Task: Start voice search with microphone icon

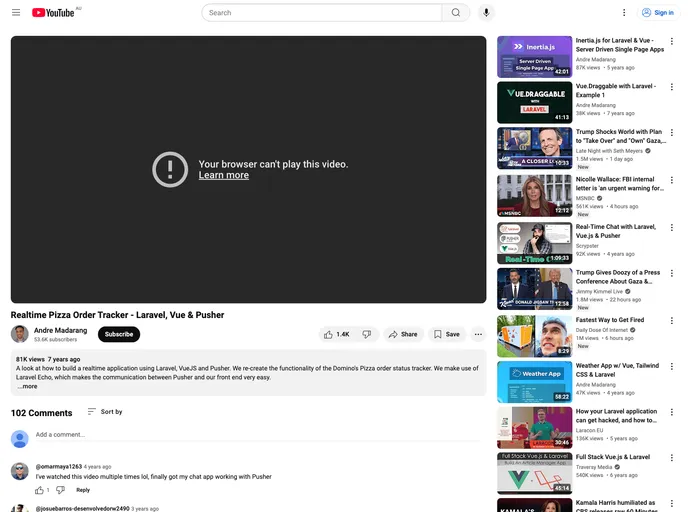Action: pos(486,13)
